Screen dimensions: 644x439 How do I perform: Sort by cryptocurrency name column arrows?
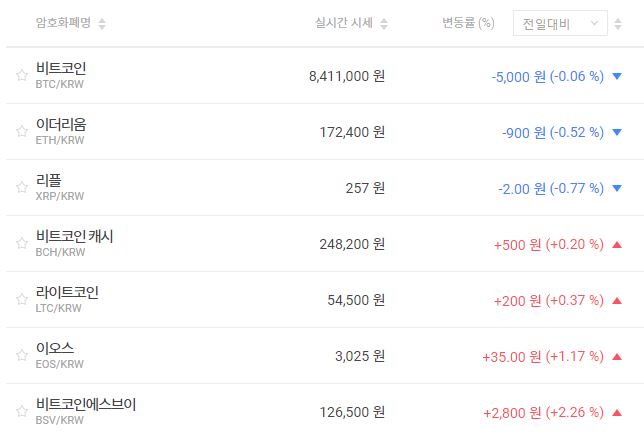(x=102, y=23)
